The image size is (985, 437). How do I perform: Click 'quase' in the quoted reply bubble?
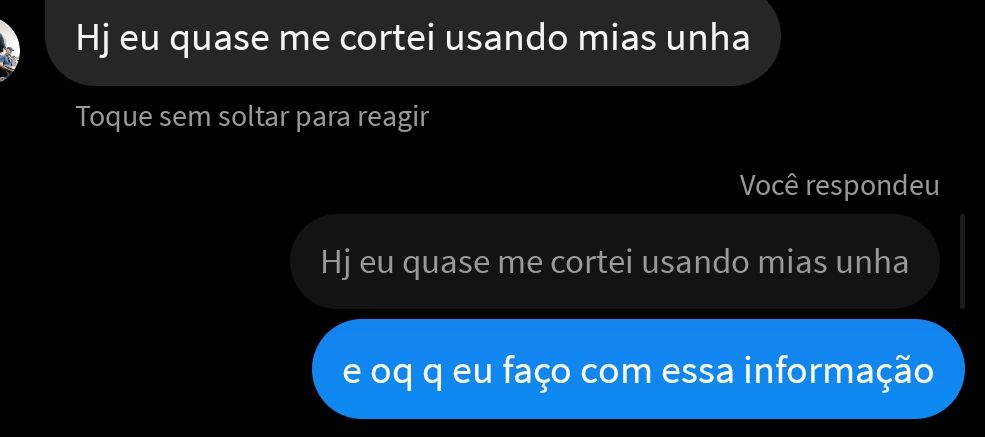pos(445,264)
